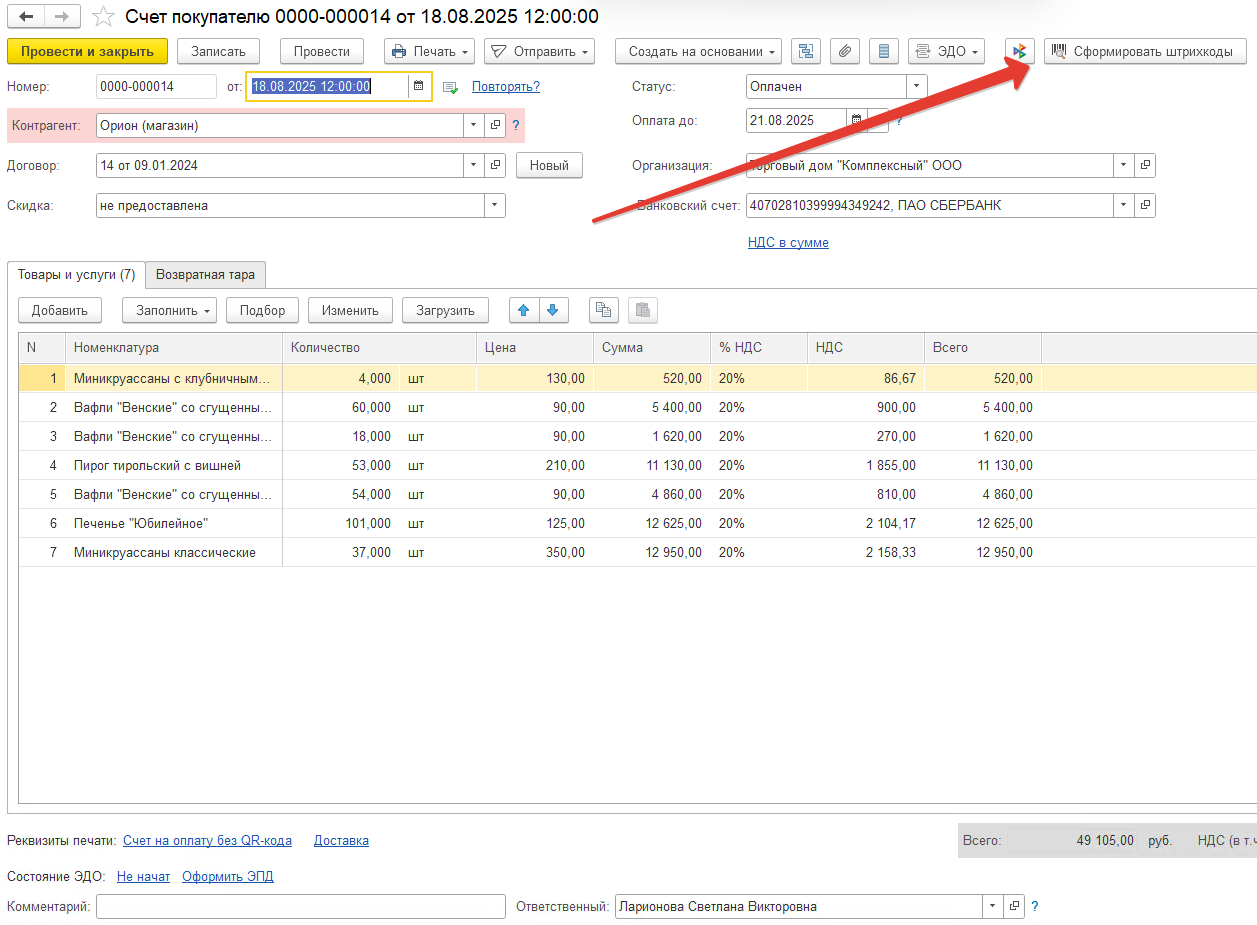This screenshot has width=1257, height=925.
Task: Add the invoice to favorites with the star
Action: (103, 16)
